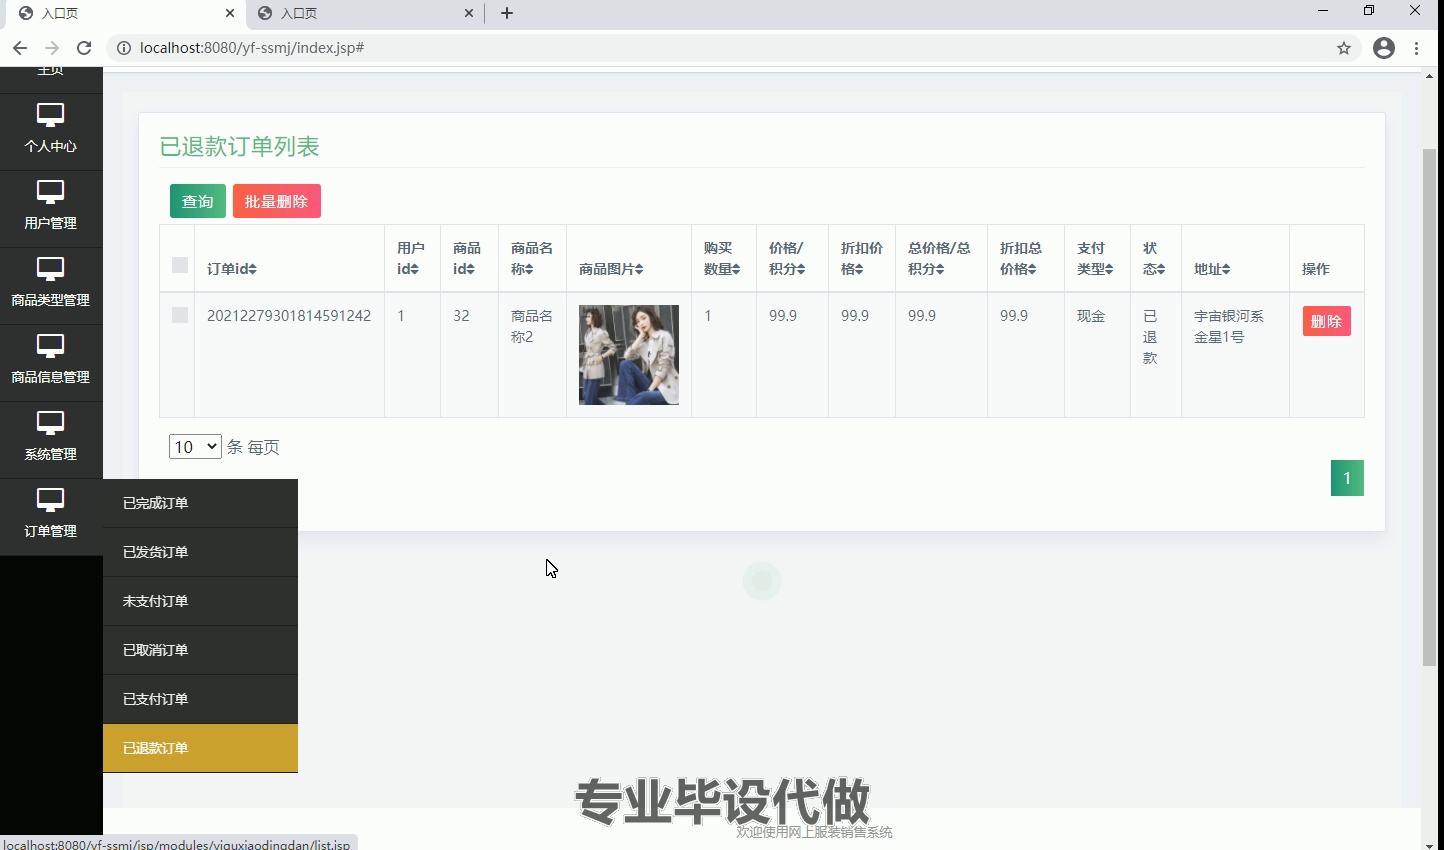
Task: Sort by 支付类型 column
Action: click(x=1095, y=258)
